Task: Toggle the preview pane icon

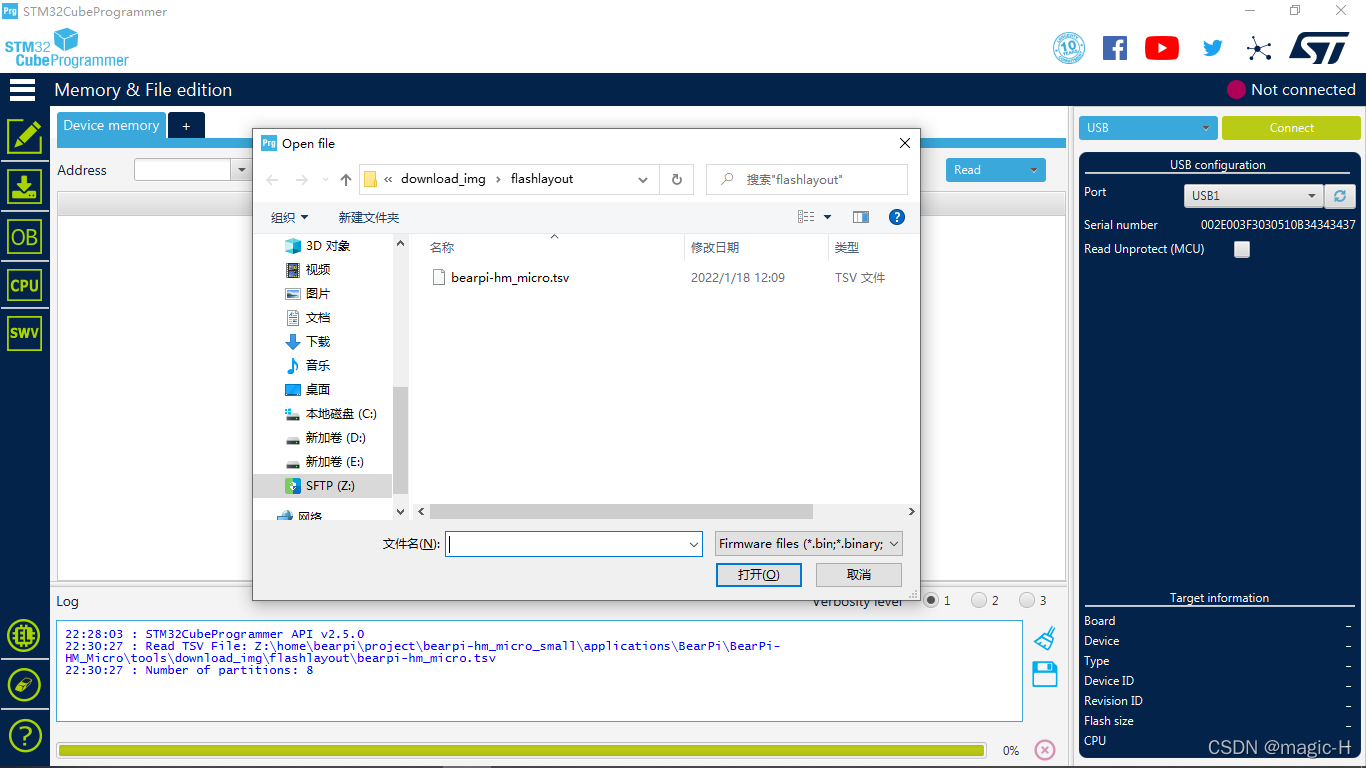Action: click(861, 217)
